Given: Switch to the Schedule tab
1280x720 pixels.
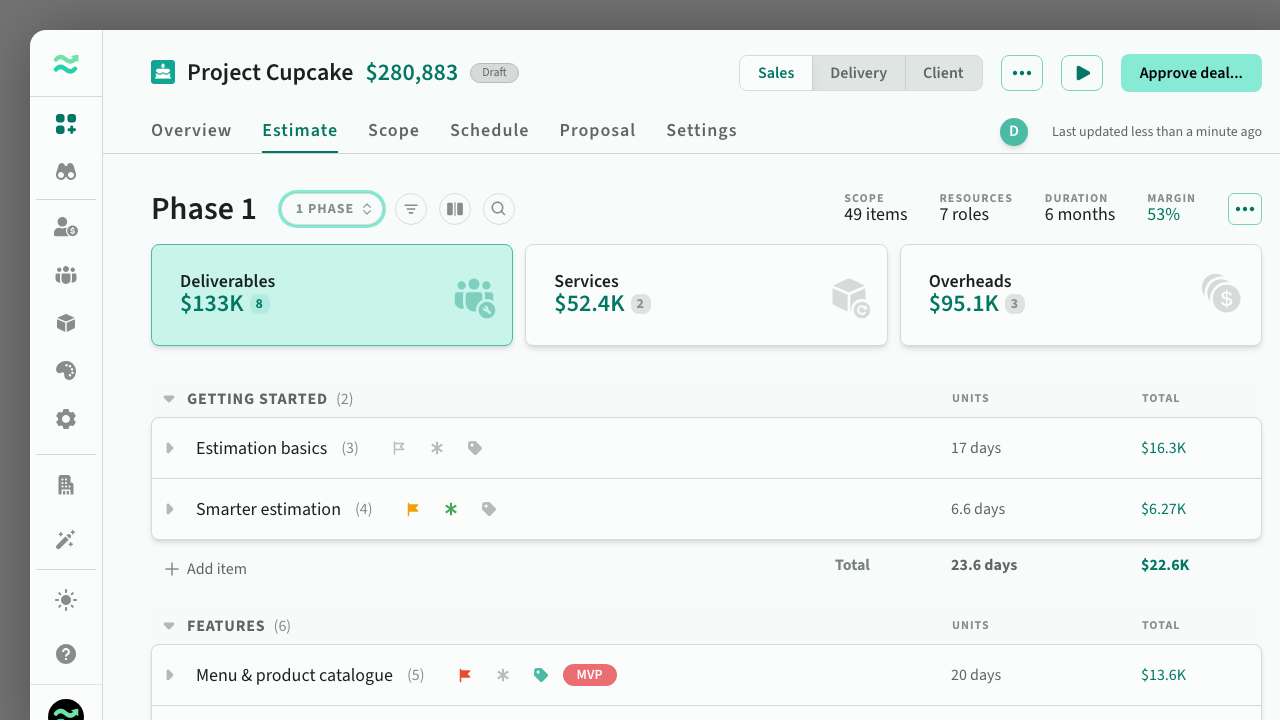Looking at the screenshot, I should [489, 130].
